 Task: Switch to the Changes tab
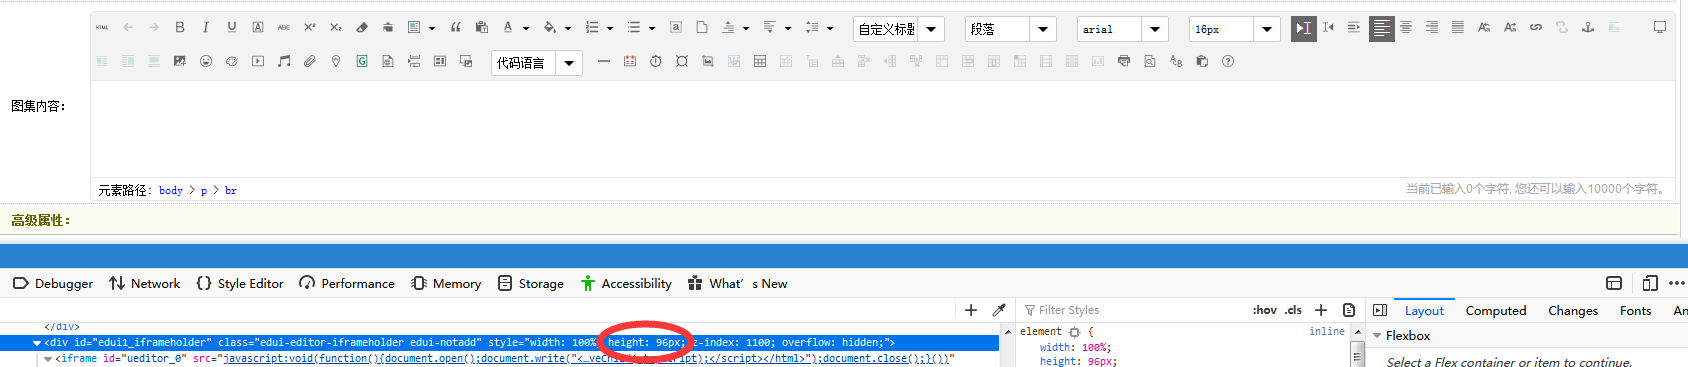coord(1573,311)
